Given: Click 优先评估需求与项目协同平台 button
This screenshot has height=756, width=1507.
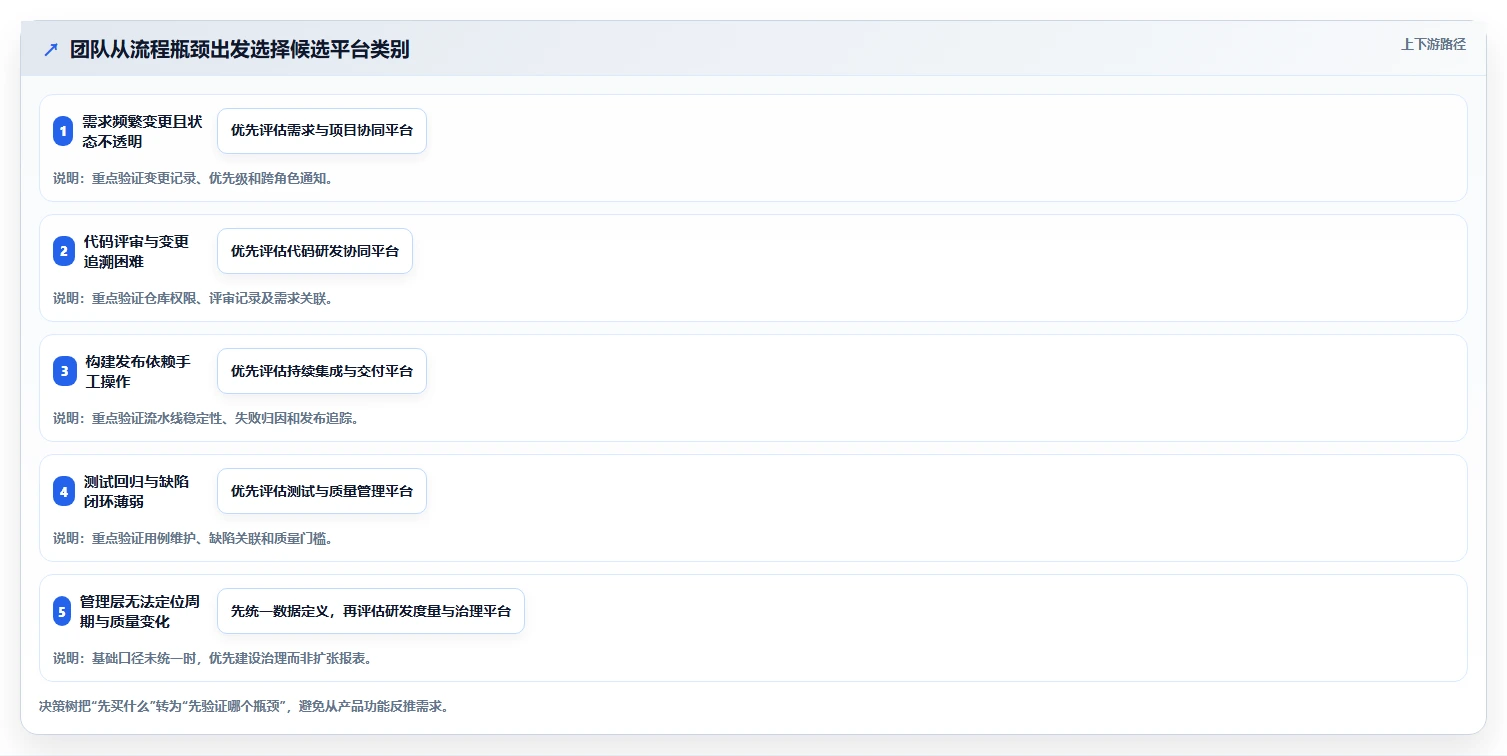Looking at the screenshot, I should point(322,131).
